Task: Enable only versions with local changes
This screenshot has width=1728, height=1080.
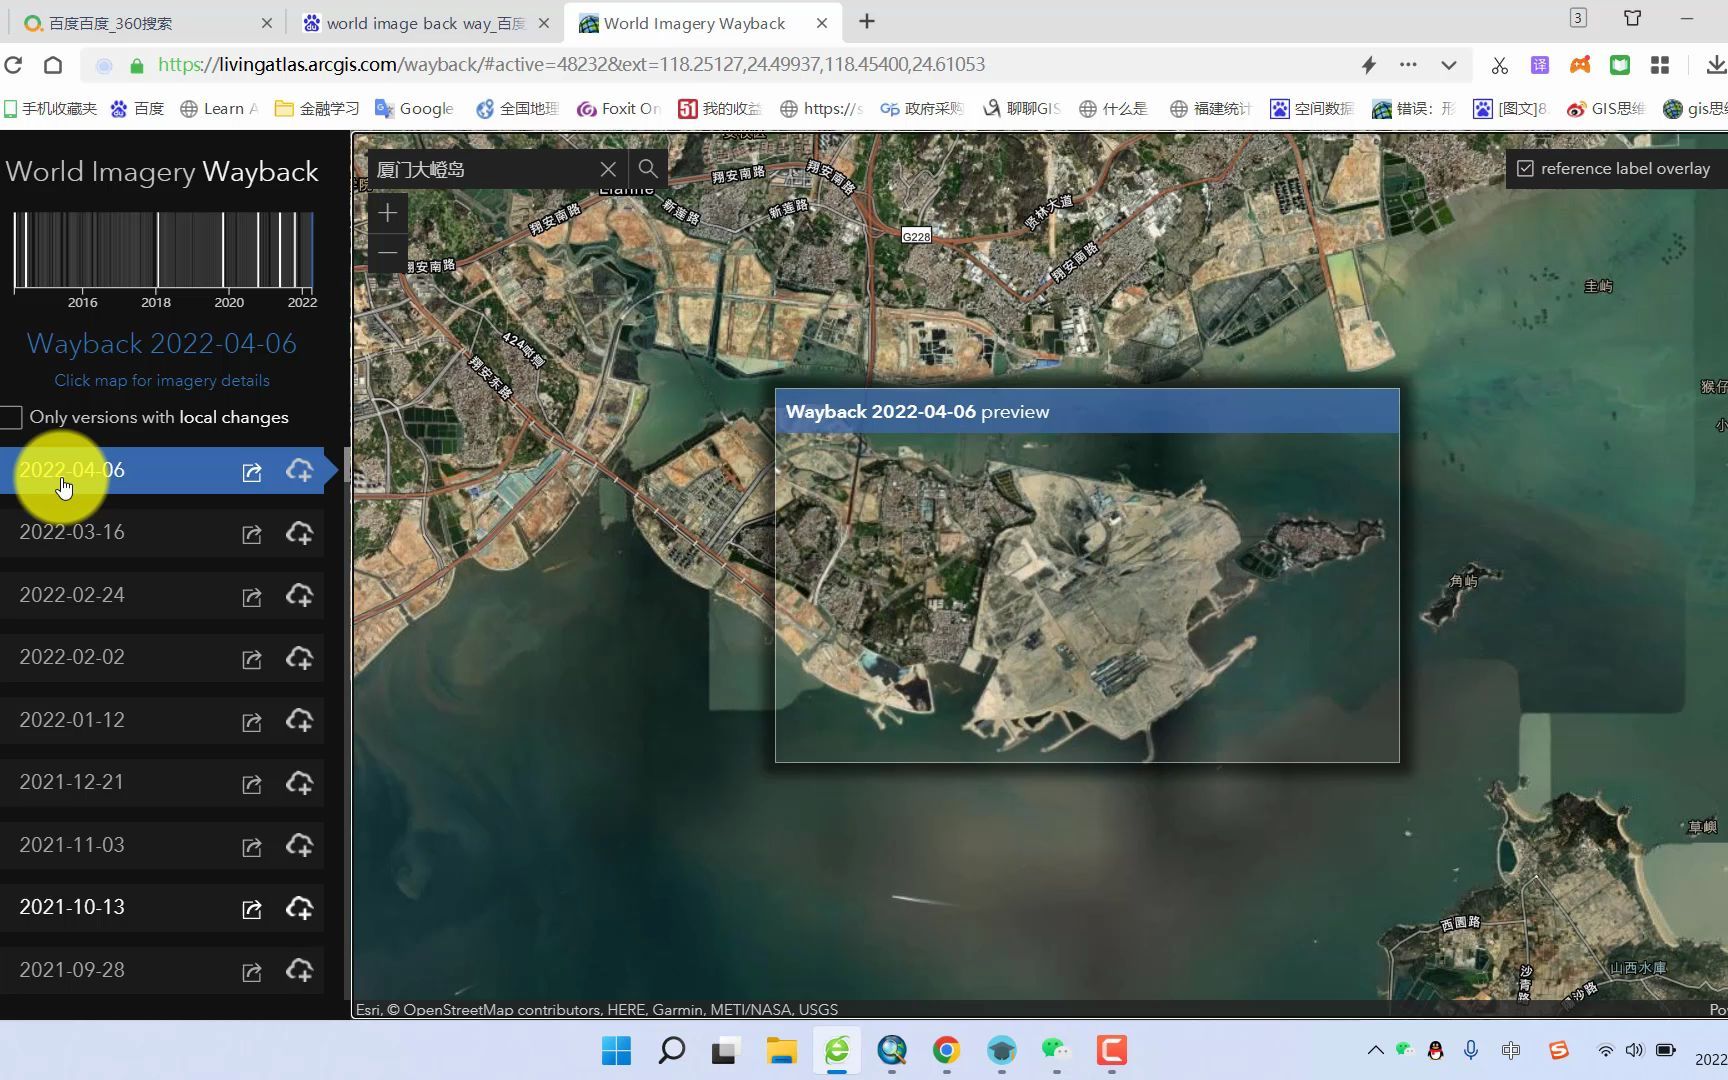Action: (11, 417)
